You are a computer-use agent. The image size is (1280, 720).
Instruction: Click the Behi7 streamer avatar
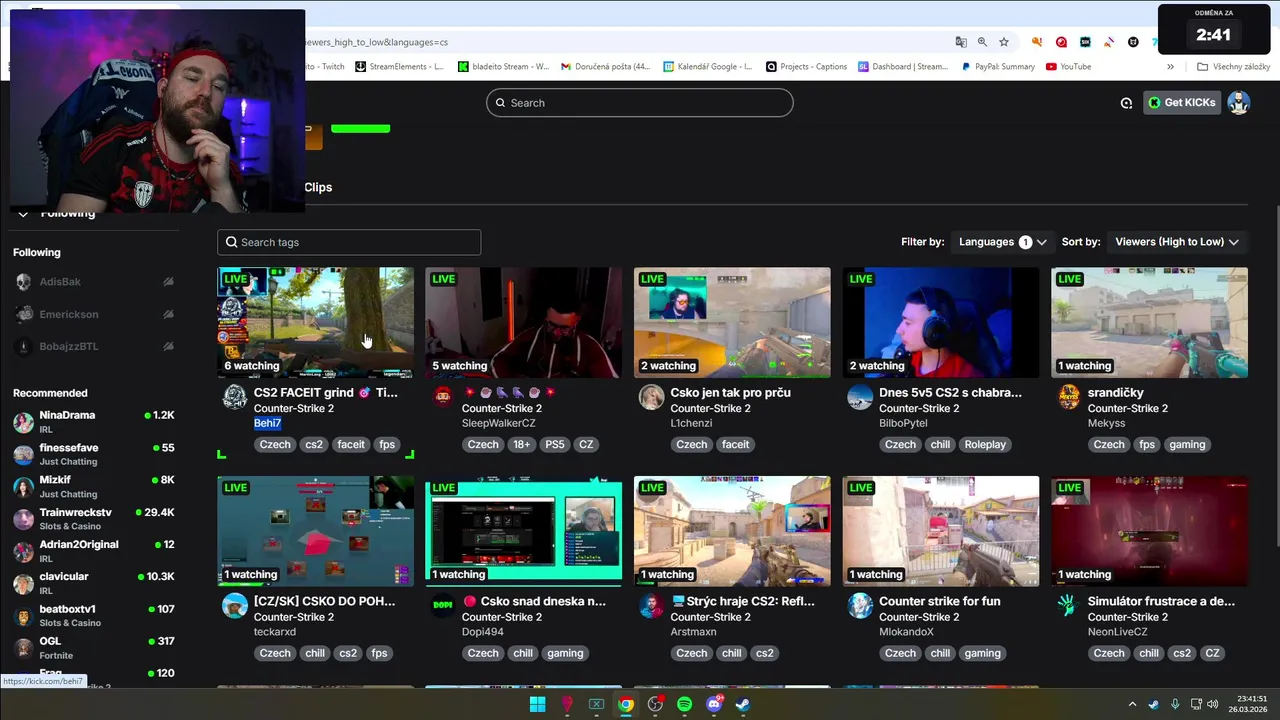(234, 397)
